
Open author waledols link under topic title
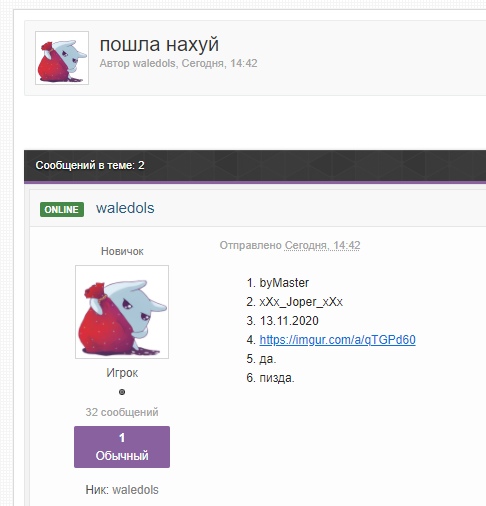154,63
